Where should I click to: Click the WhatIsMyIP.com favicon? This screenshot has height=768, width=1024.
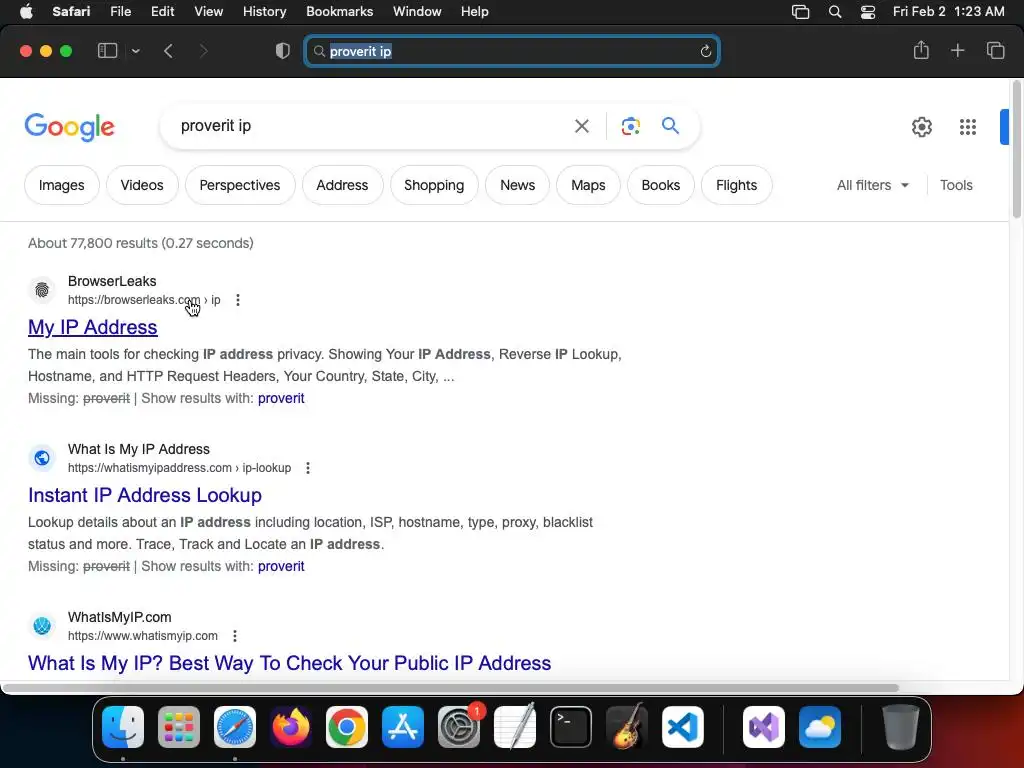coord(42,625)
